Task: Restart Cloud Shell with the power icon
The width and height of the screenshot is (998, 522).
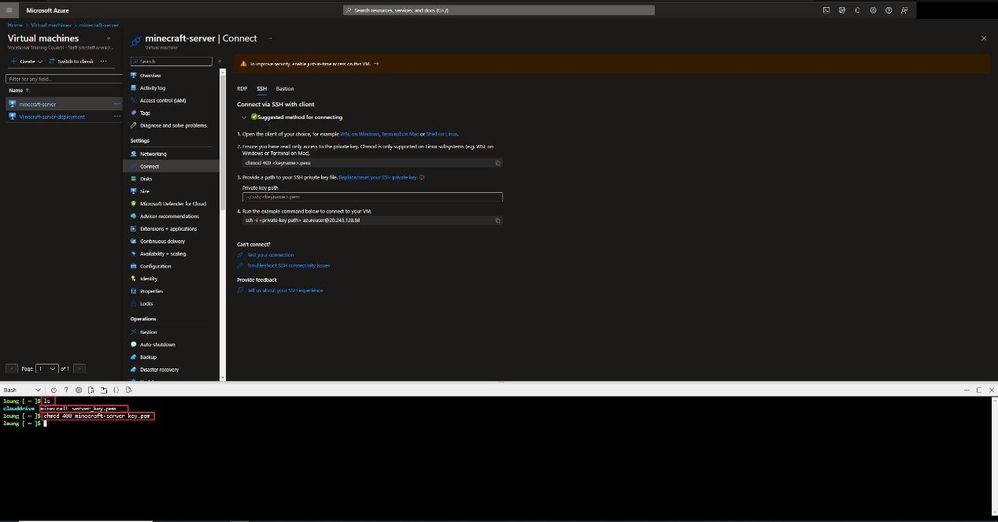Action: [53, 390]
